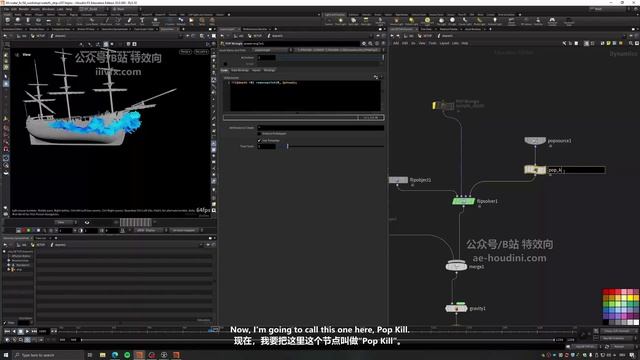This screenshot has height=360, width=640.
Task: Open parameter pane gear menu
Action: click(x=364, y=43)
